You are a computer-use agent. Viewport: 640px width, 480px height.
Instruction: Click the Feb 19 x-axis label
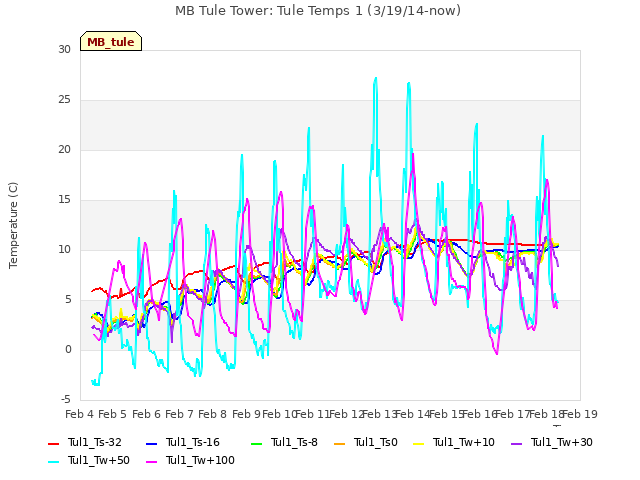pos(580,414)
